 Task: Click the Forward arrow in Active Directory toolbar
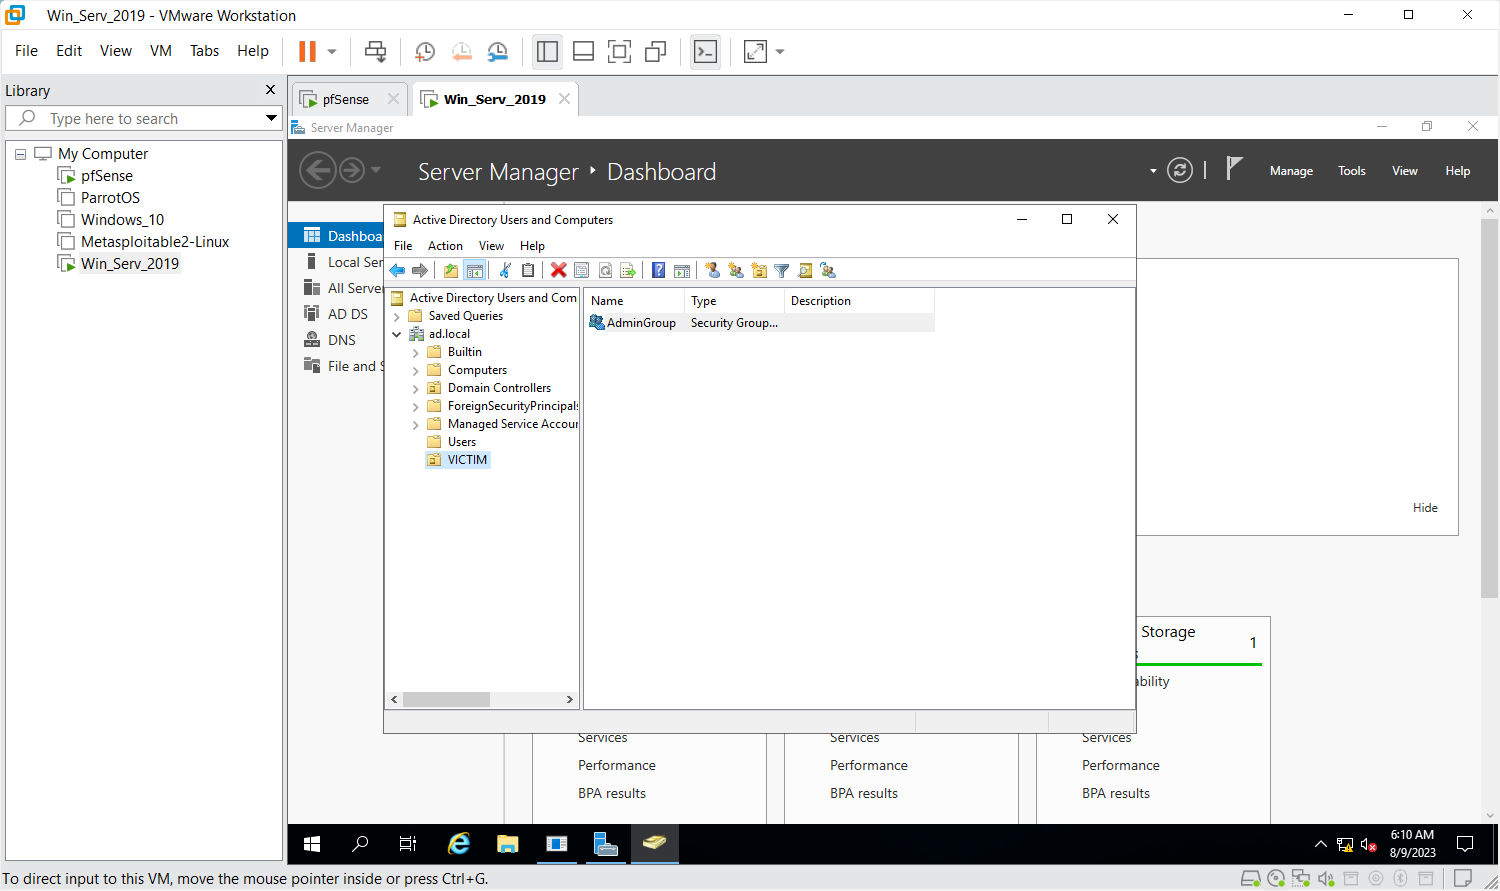click(420, 270)
